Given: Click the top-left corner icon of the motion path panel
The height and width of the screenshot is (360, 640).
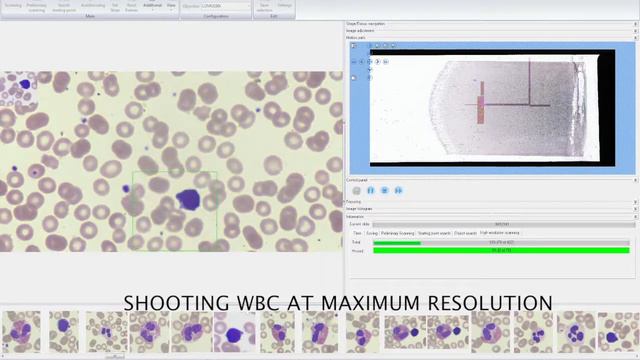Looking at the screenshot, I should click(x=354, y=46).
